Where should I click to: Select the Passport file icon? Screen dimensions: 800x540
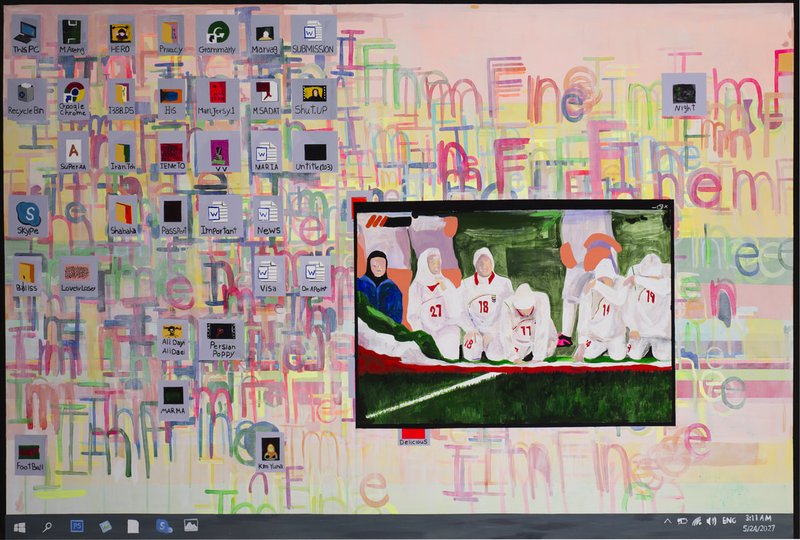(x=173, y=216)
